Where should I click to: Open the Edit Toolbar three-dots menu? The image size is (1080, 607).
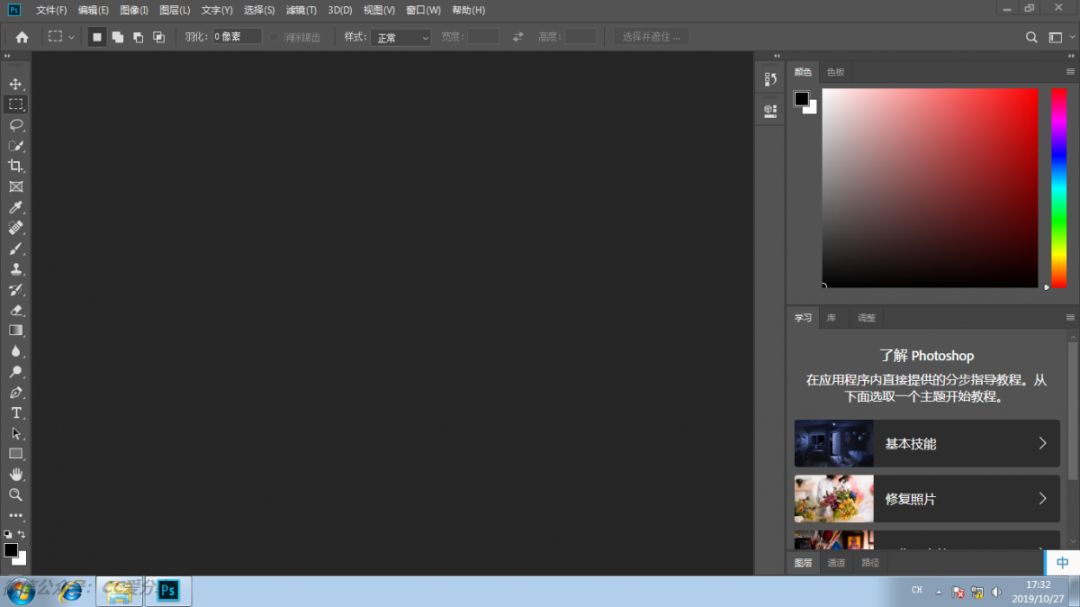16,515
